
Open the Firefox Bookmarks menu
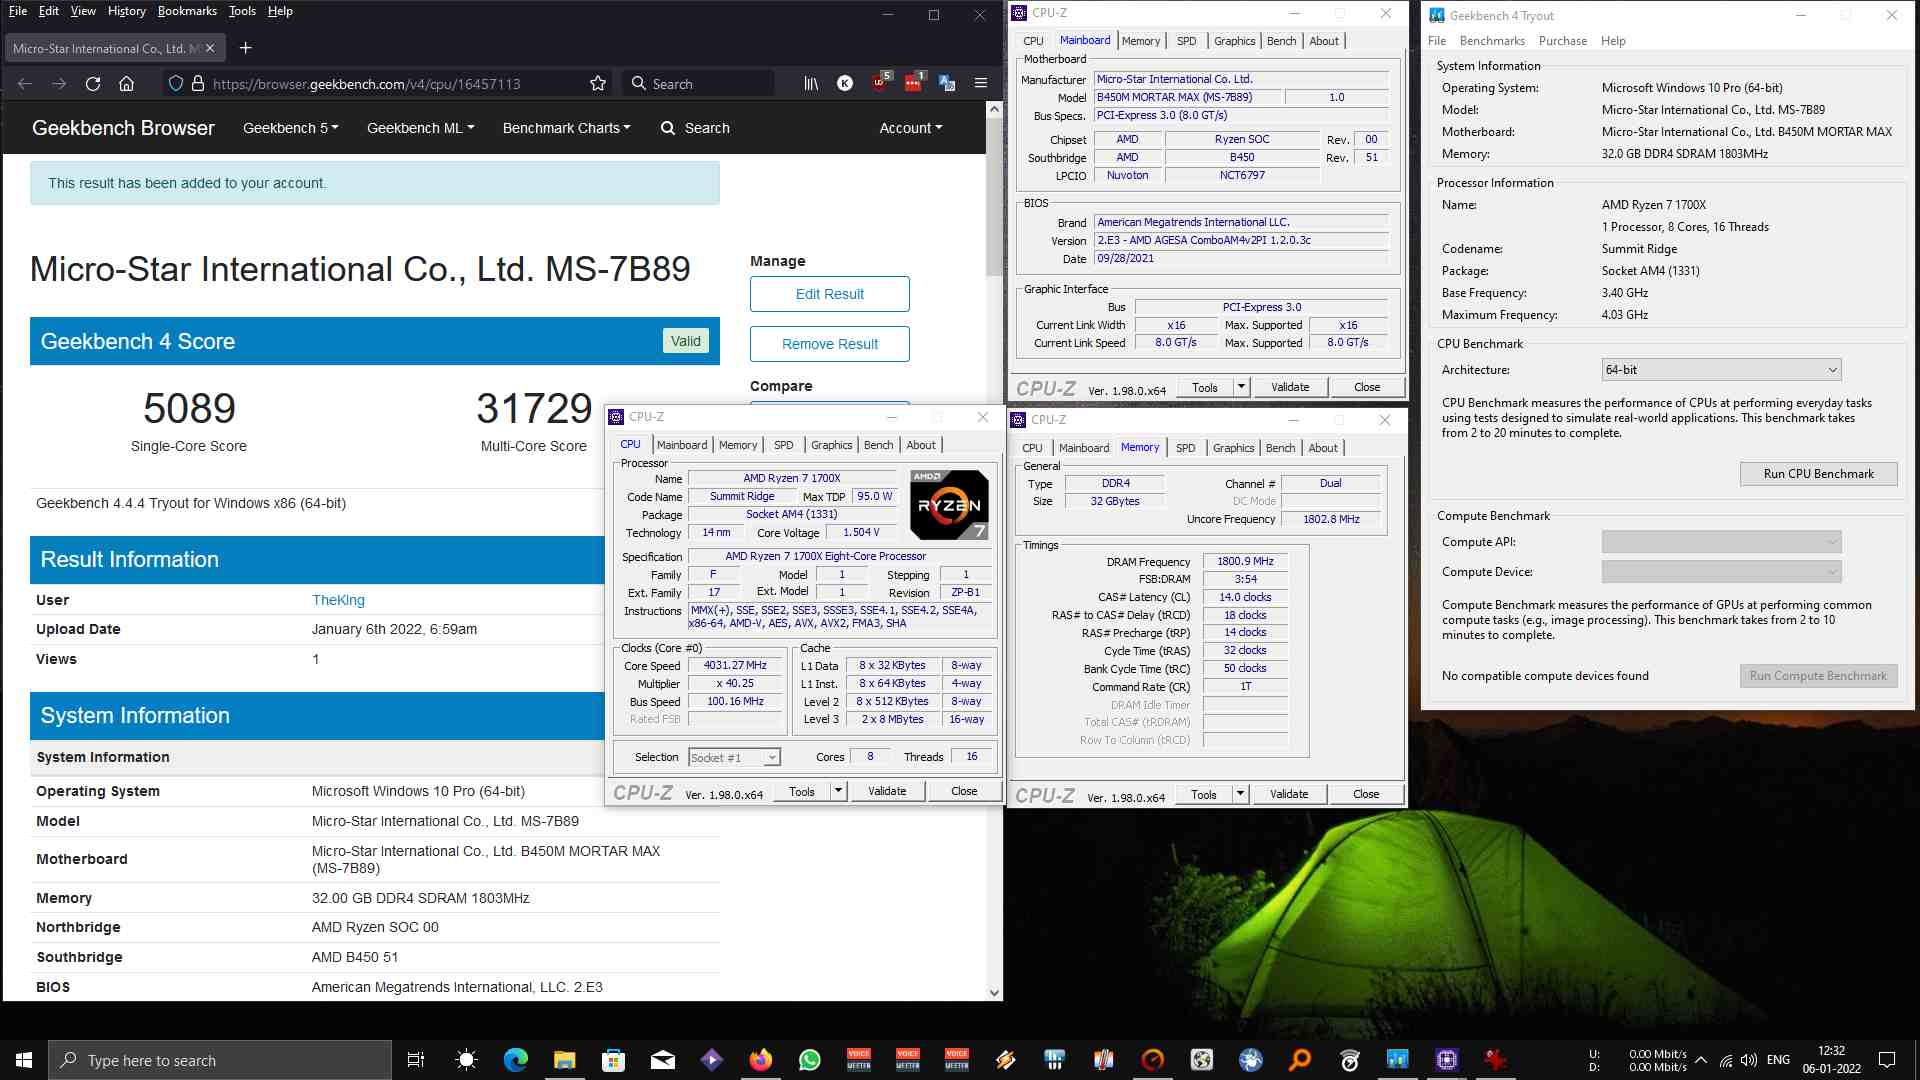pos(187,11)
